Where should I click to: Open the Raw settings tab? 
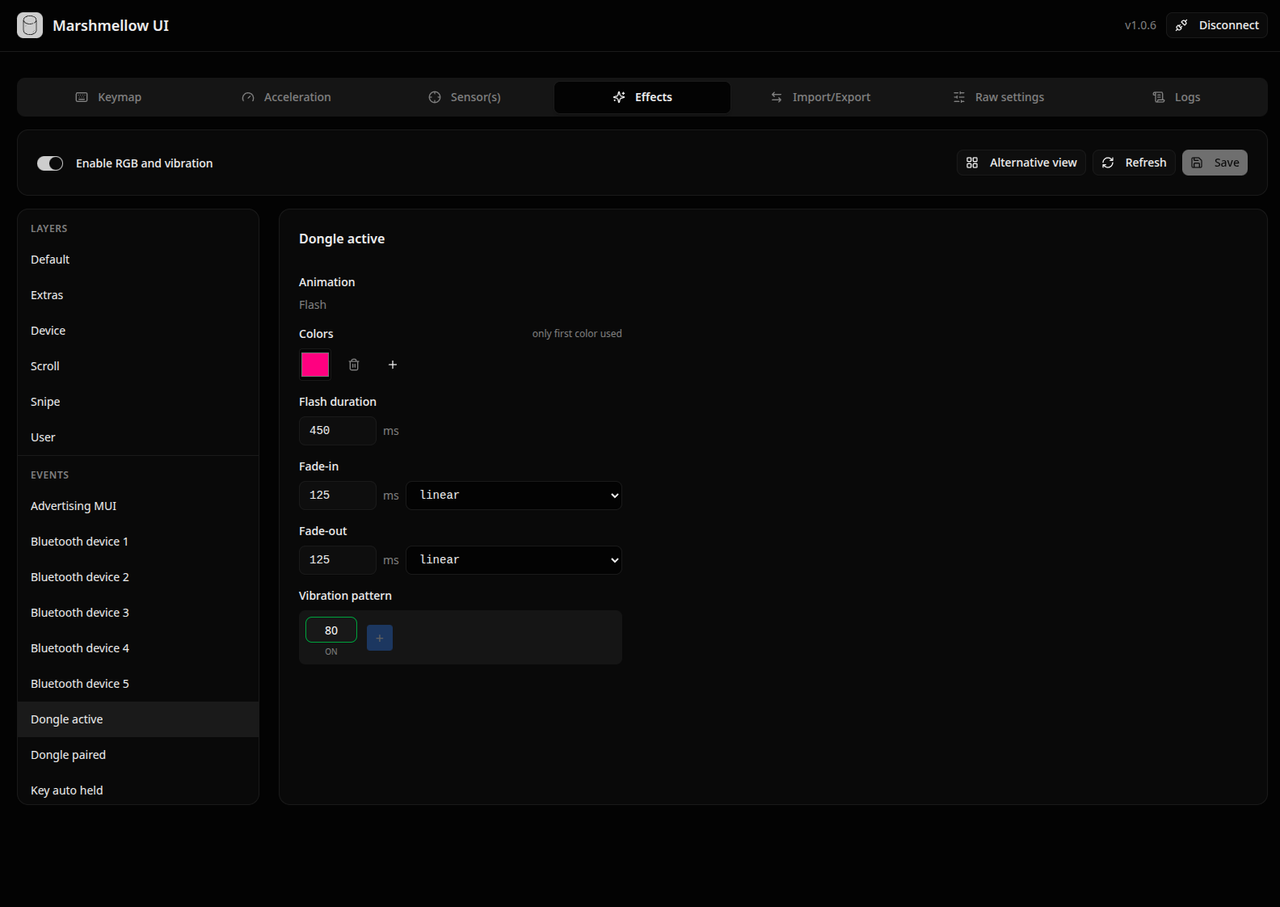click(x=998, y=97)
